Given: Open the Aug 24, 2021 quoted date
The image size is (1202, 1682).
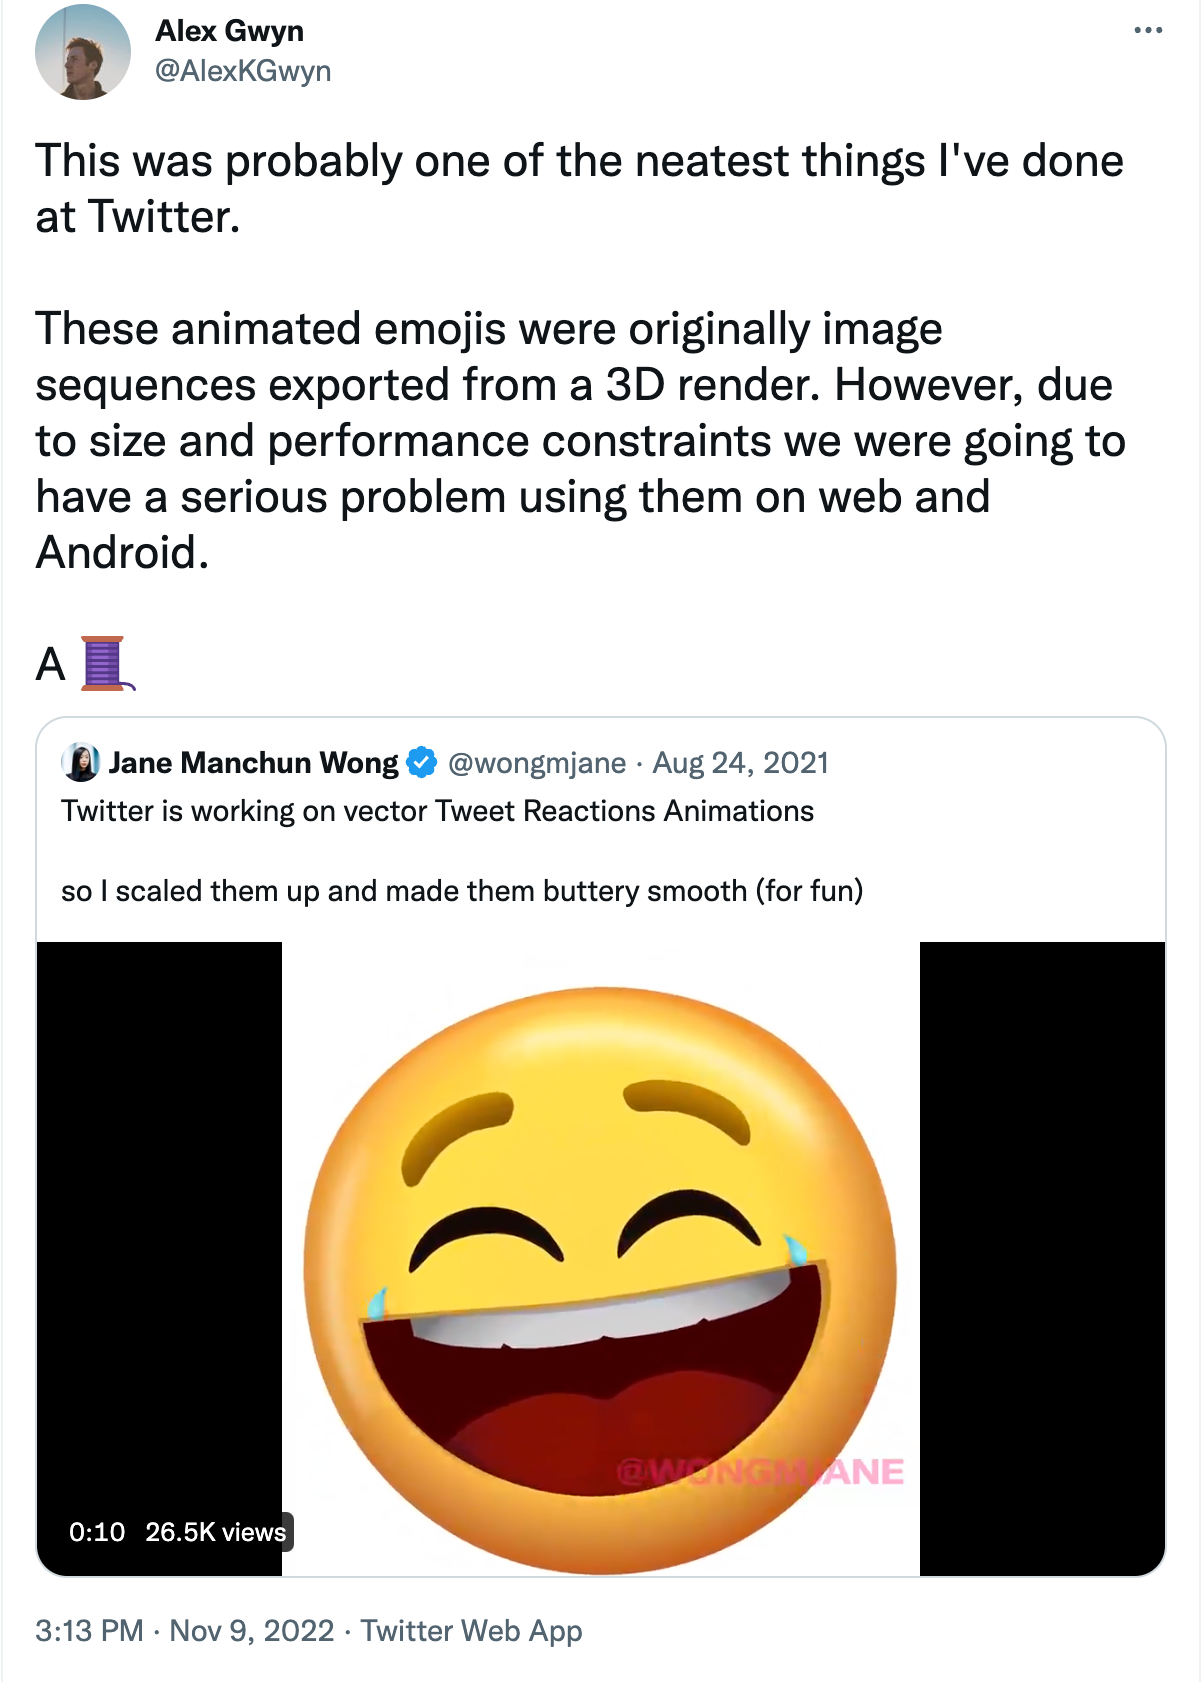Looking at the screenshot, I should (740, 763).
